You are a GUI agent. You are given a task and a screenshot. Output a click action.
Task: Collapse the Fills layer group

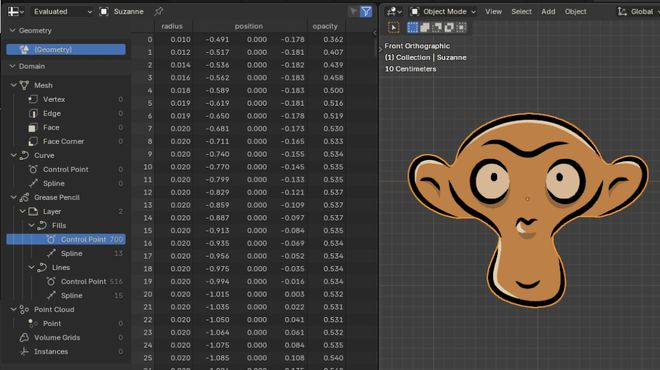tap(31, 225)
